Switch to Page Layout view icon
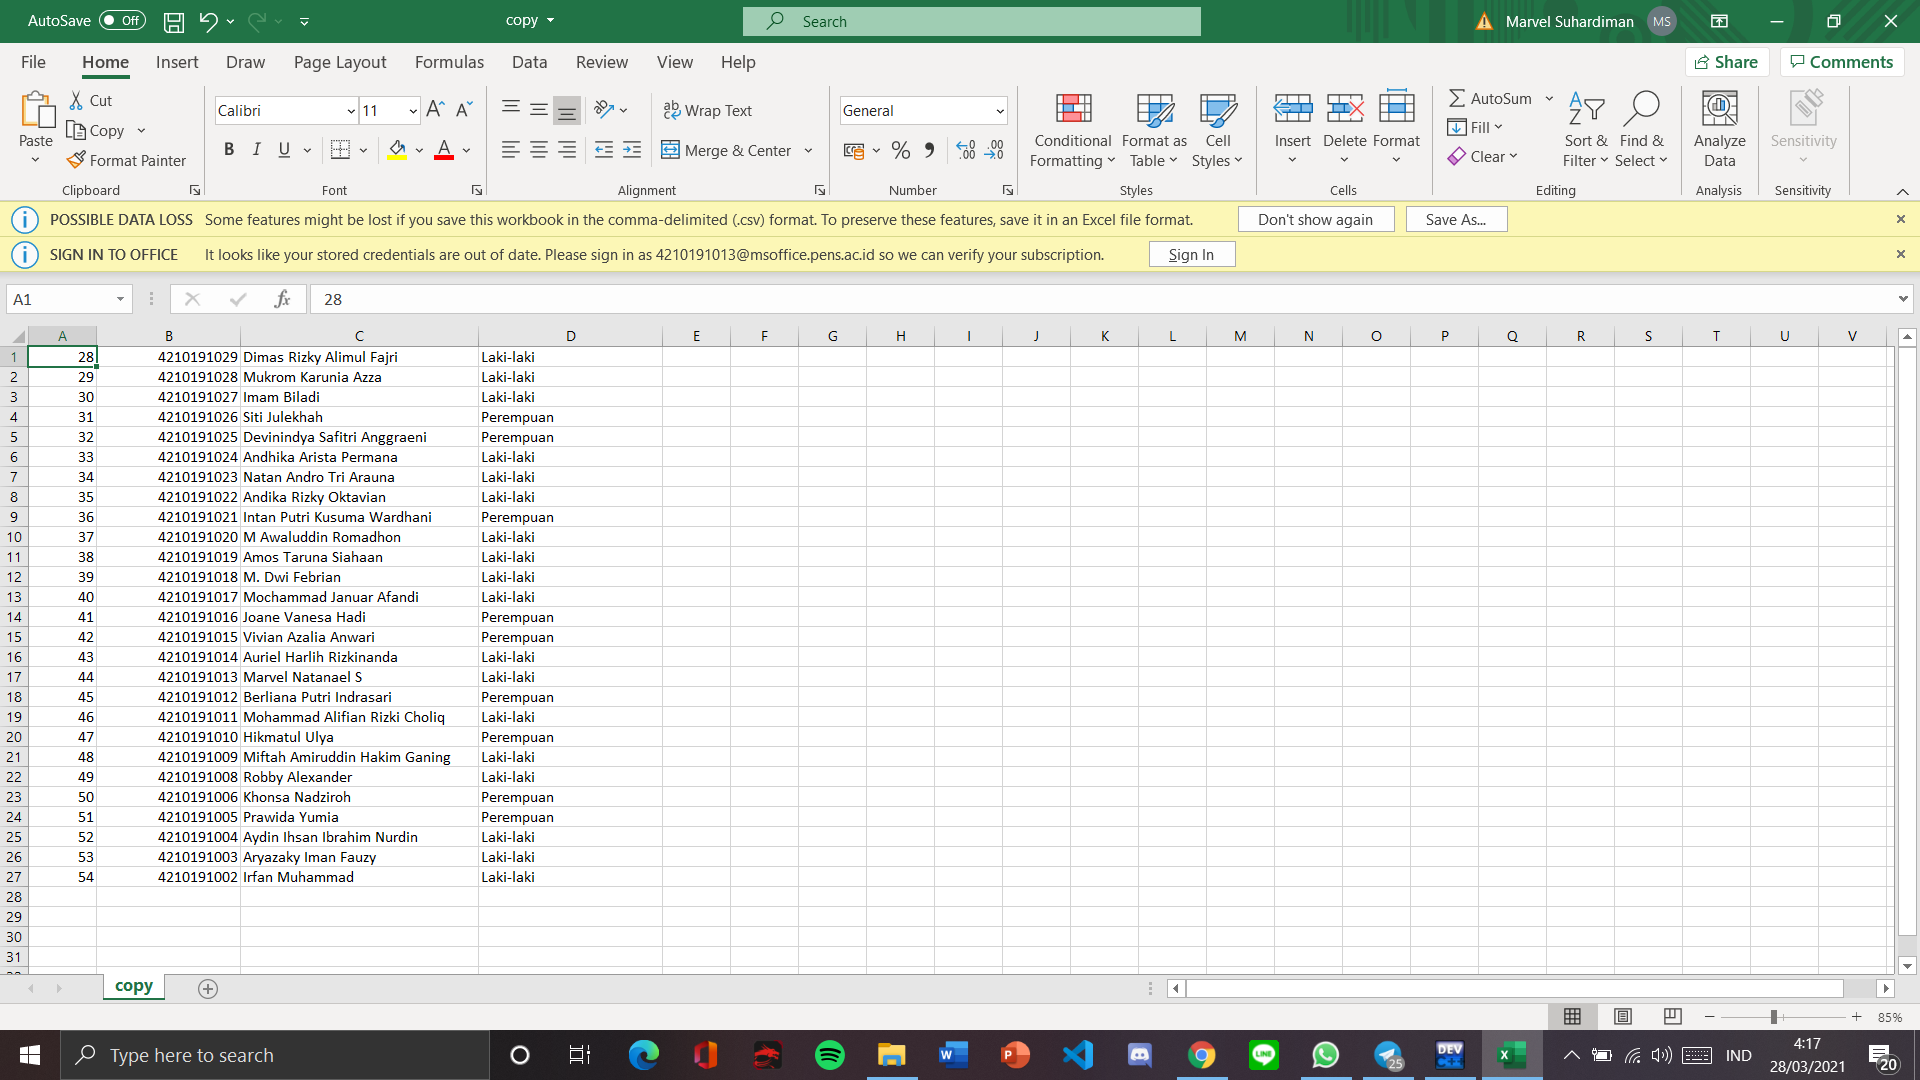Screen dimensions: 1920x1080 [x=1623, y=1016]
